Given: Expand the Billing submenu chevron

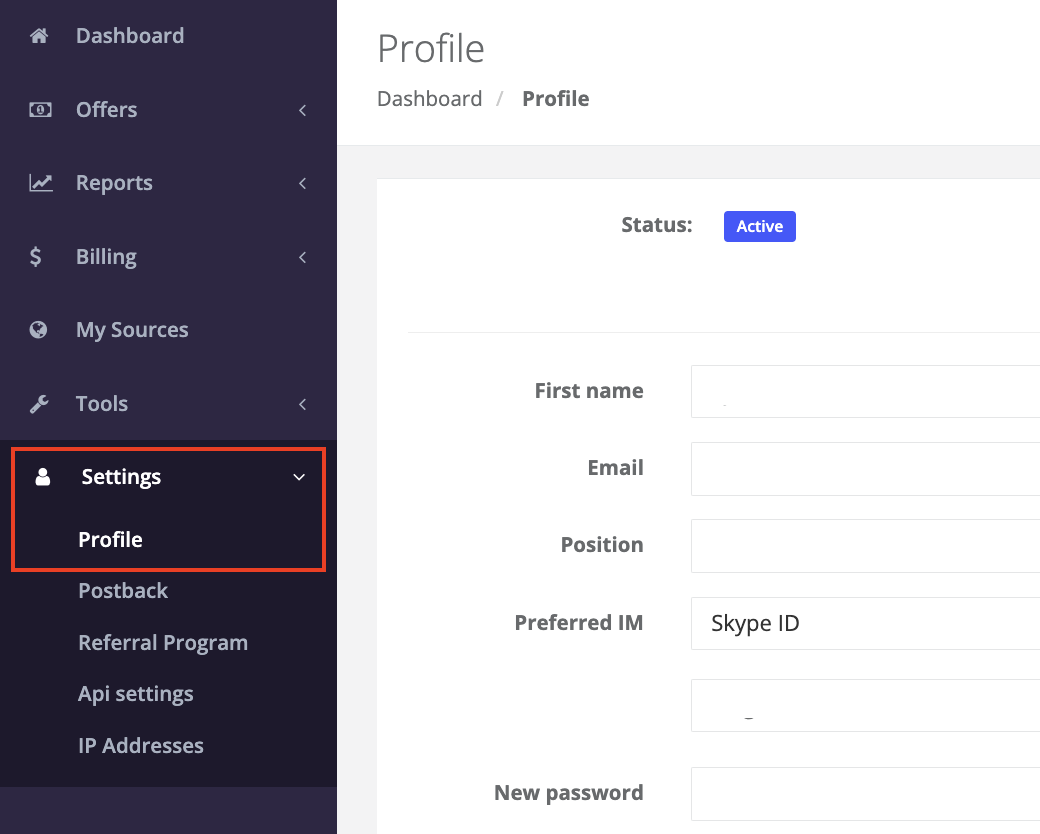Looking at the screenshot, I should [x=302, y=257].
